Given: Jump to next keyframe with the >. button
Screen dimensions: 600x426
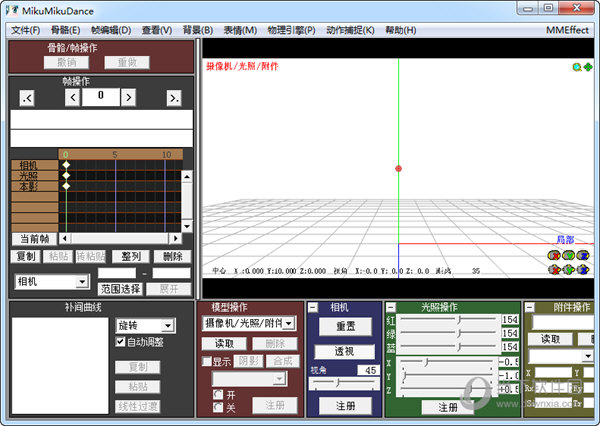Looking at the screenshot, I should click(x=174, y=98).
